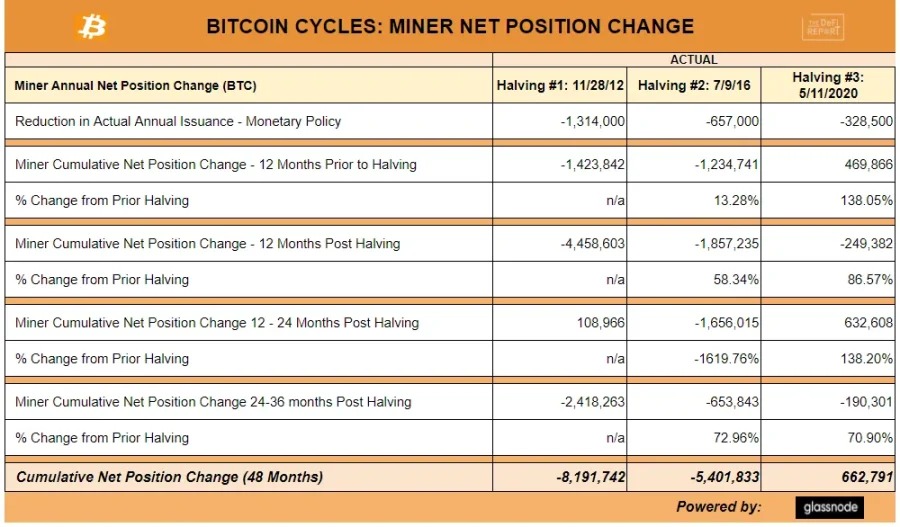Click the 'Powered by:' text

coord(719,507)
